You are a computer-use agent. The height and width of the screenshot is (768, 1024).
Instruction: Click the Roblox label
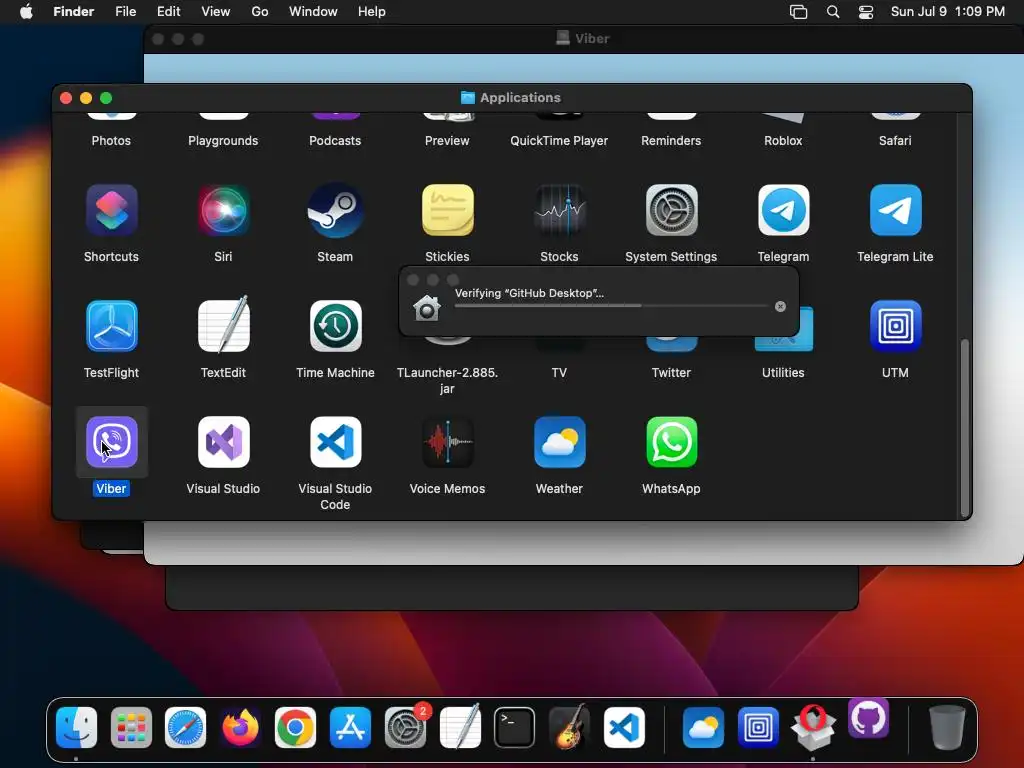click(783, 140)
